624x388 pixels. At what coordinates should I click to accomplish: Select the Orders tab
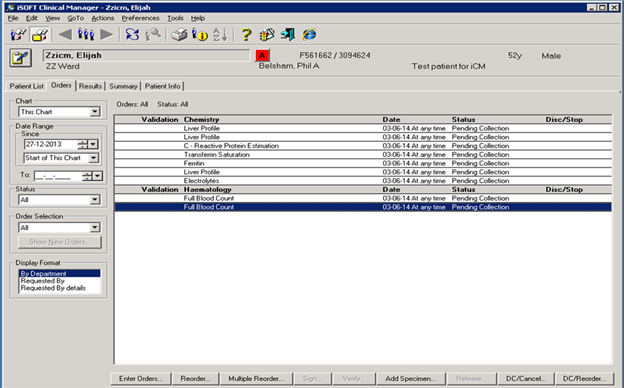coord(61,85)
